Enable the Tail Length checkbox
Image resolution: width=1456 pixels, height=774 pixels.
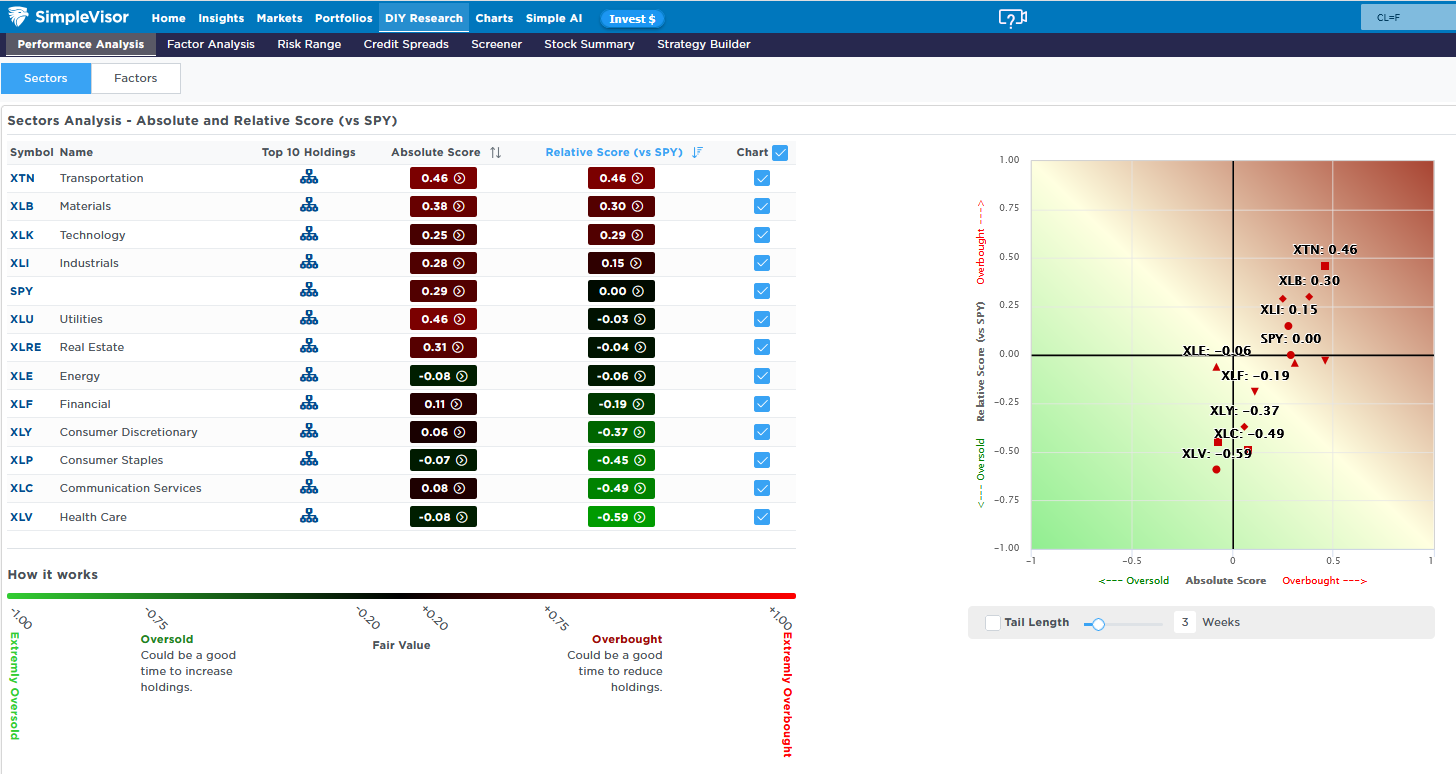pos(993,623)
